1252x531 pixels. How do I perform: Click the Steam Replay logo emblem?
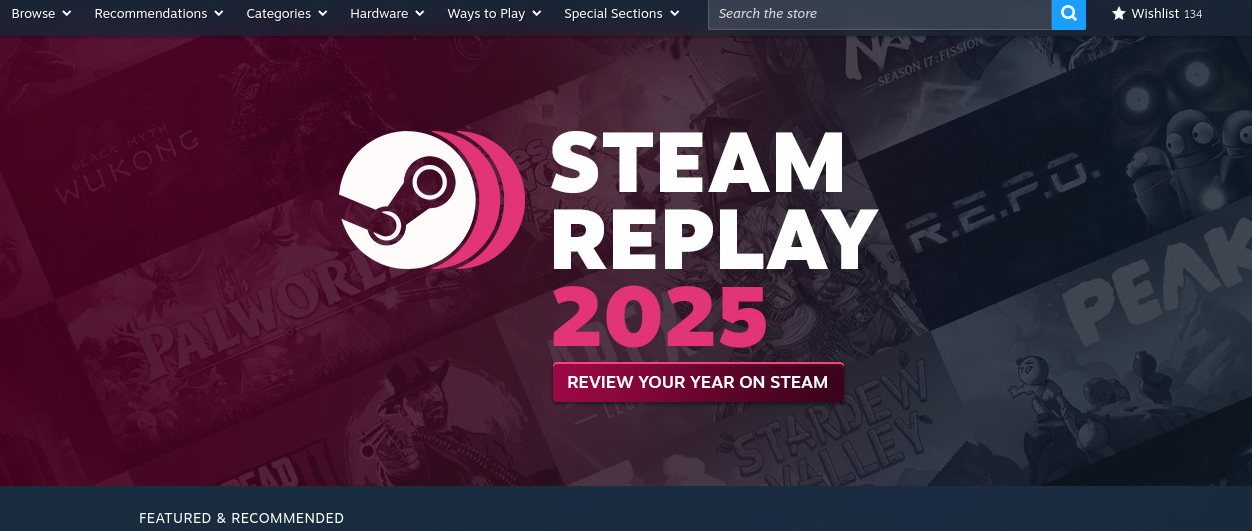(431, 200)
